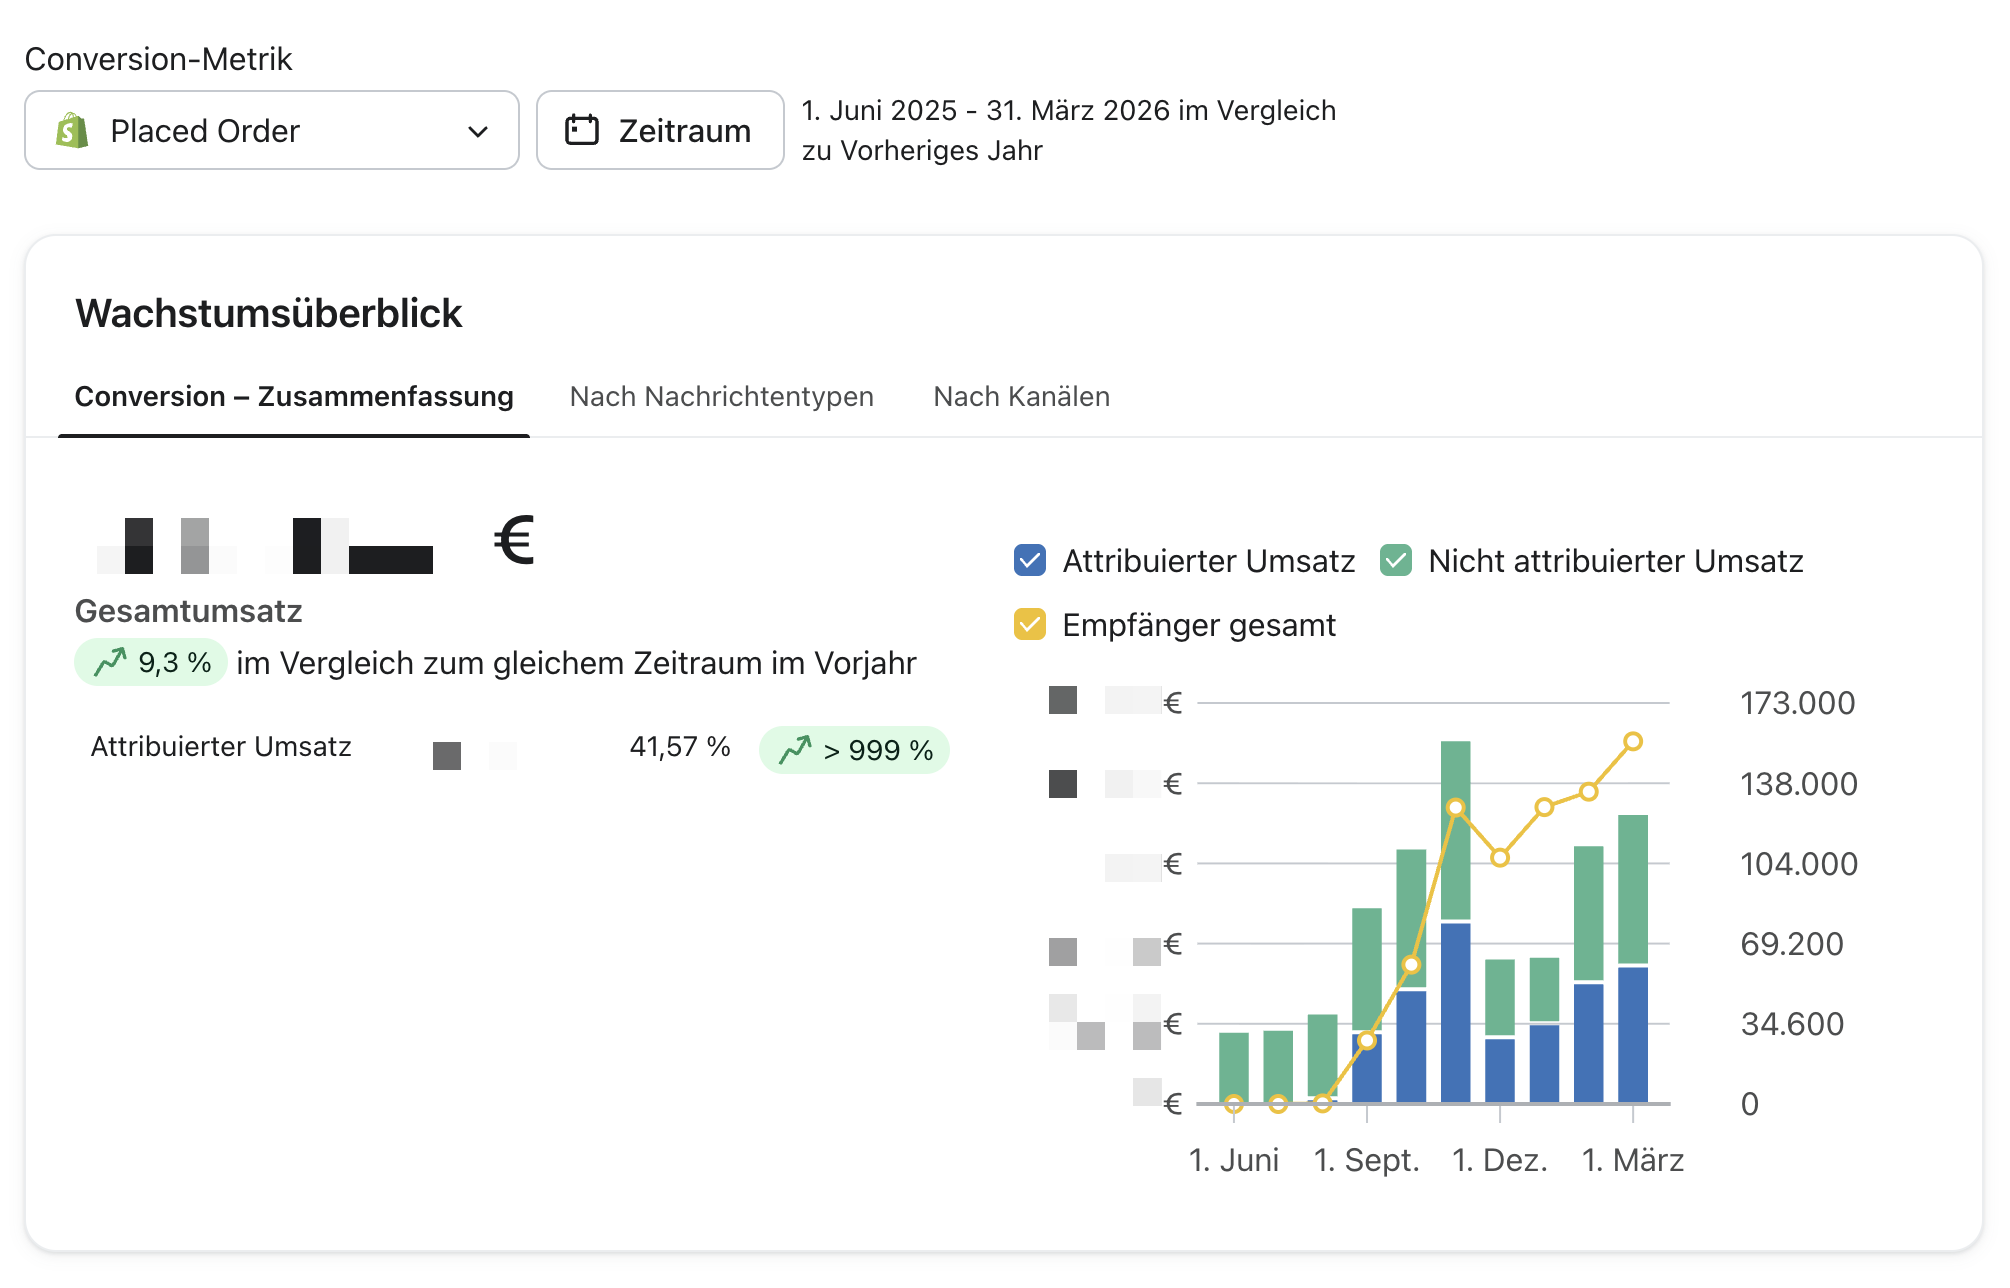Click the > 999 % growth badge
Viewport: 2010px width, 1288px height.
(854, 750)
